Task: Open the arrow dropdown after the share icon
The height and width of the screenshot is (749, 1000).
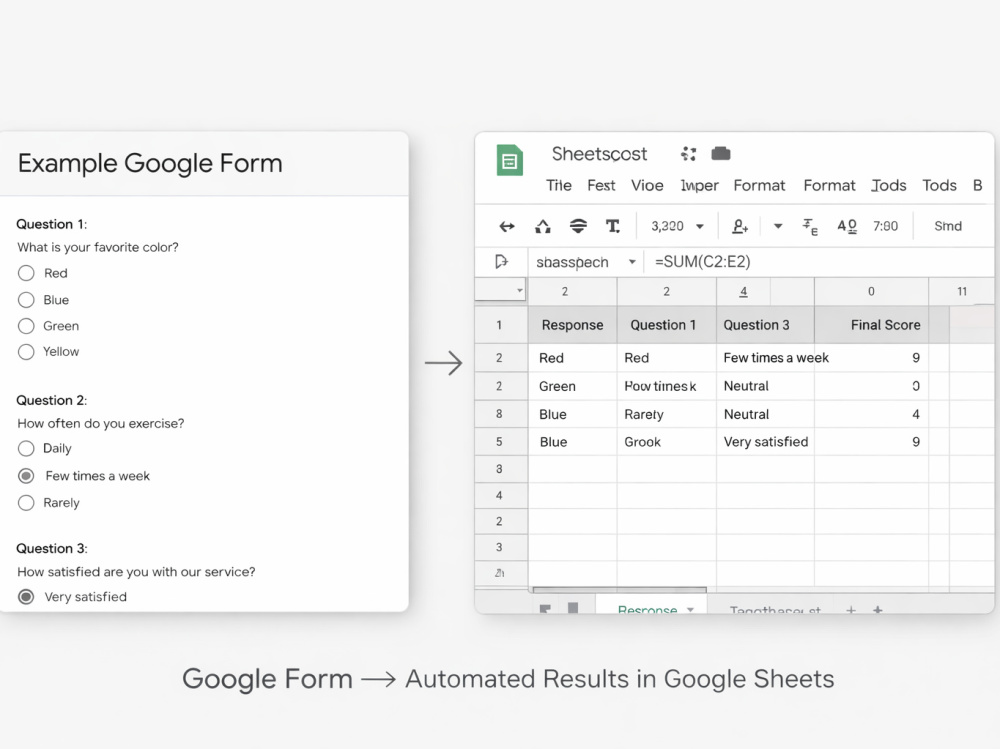Action: point(778,226)
